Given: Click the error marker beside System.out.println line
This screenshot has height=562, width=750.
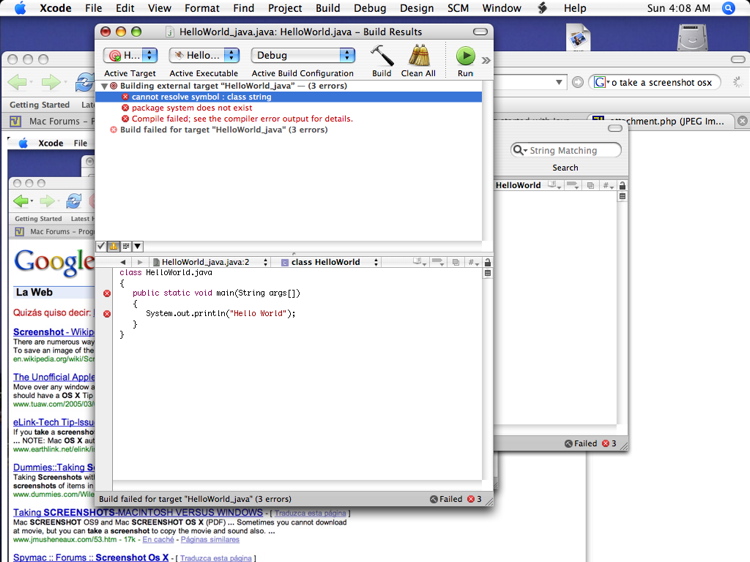Looking at the screenshot, I should point(107,314).
